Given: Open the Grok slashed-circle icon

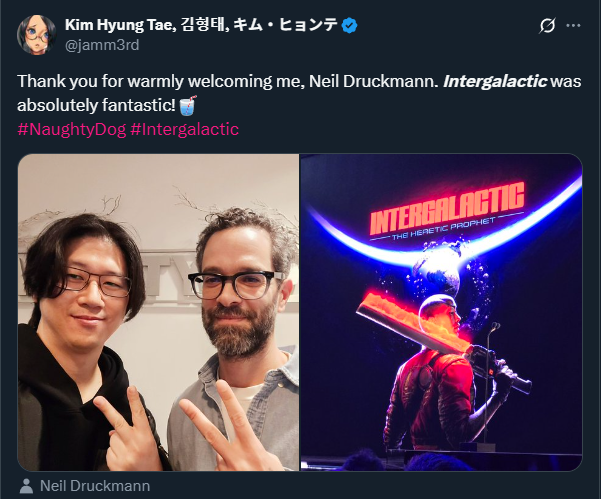Looking at the screenshot, I should click(547, 26).
